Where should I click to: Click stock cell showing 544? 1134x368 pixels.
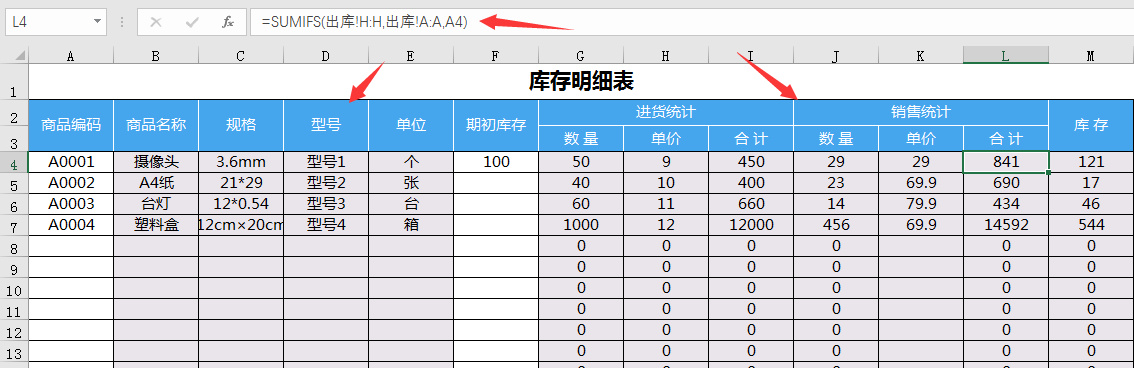coord(1091,225)
